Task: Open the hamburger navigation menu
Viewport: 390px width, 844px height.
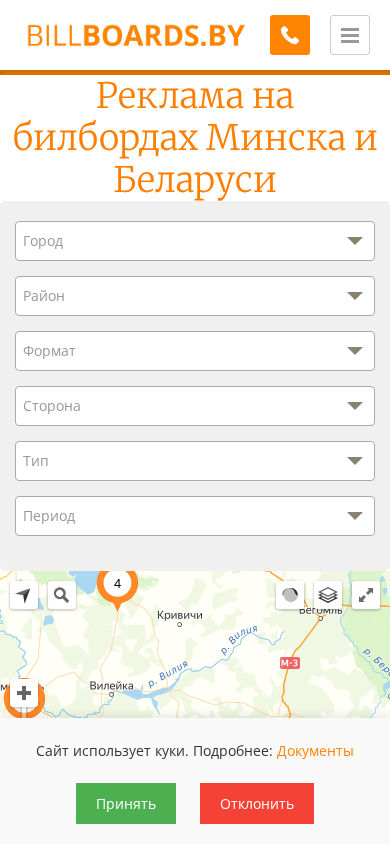Action: (x=350, y=35)
